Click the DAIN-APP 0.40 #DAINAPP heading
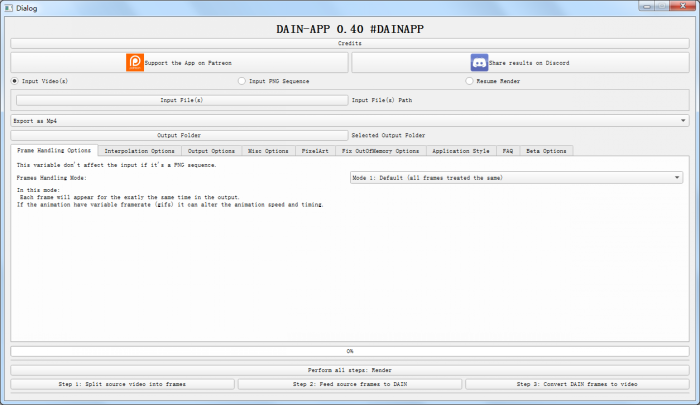 click(x=350, y=29)
